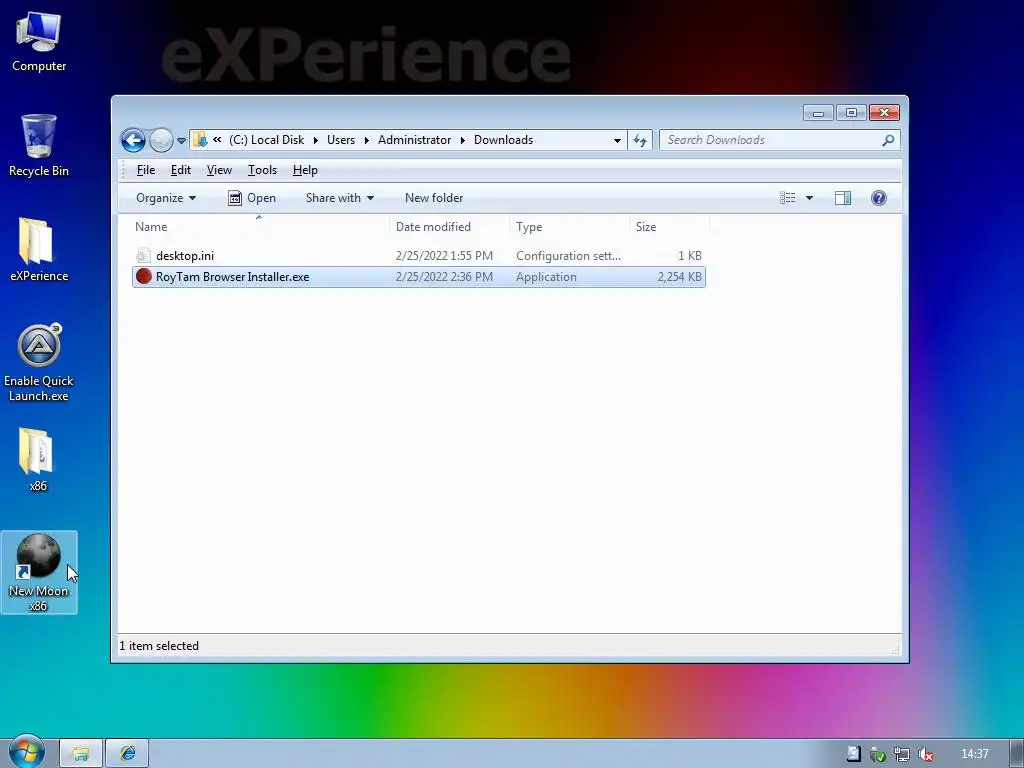Screen dimensions: 1024x768
Task: Open the Organize dropdown
Action: pos(166,198)
